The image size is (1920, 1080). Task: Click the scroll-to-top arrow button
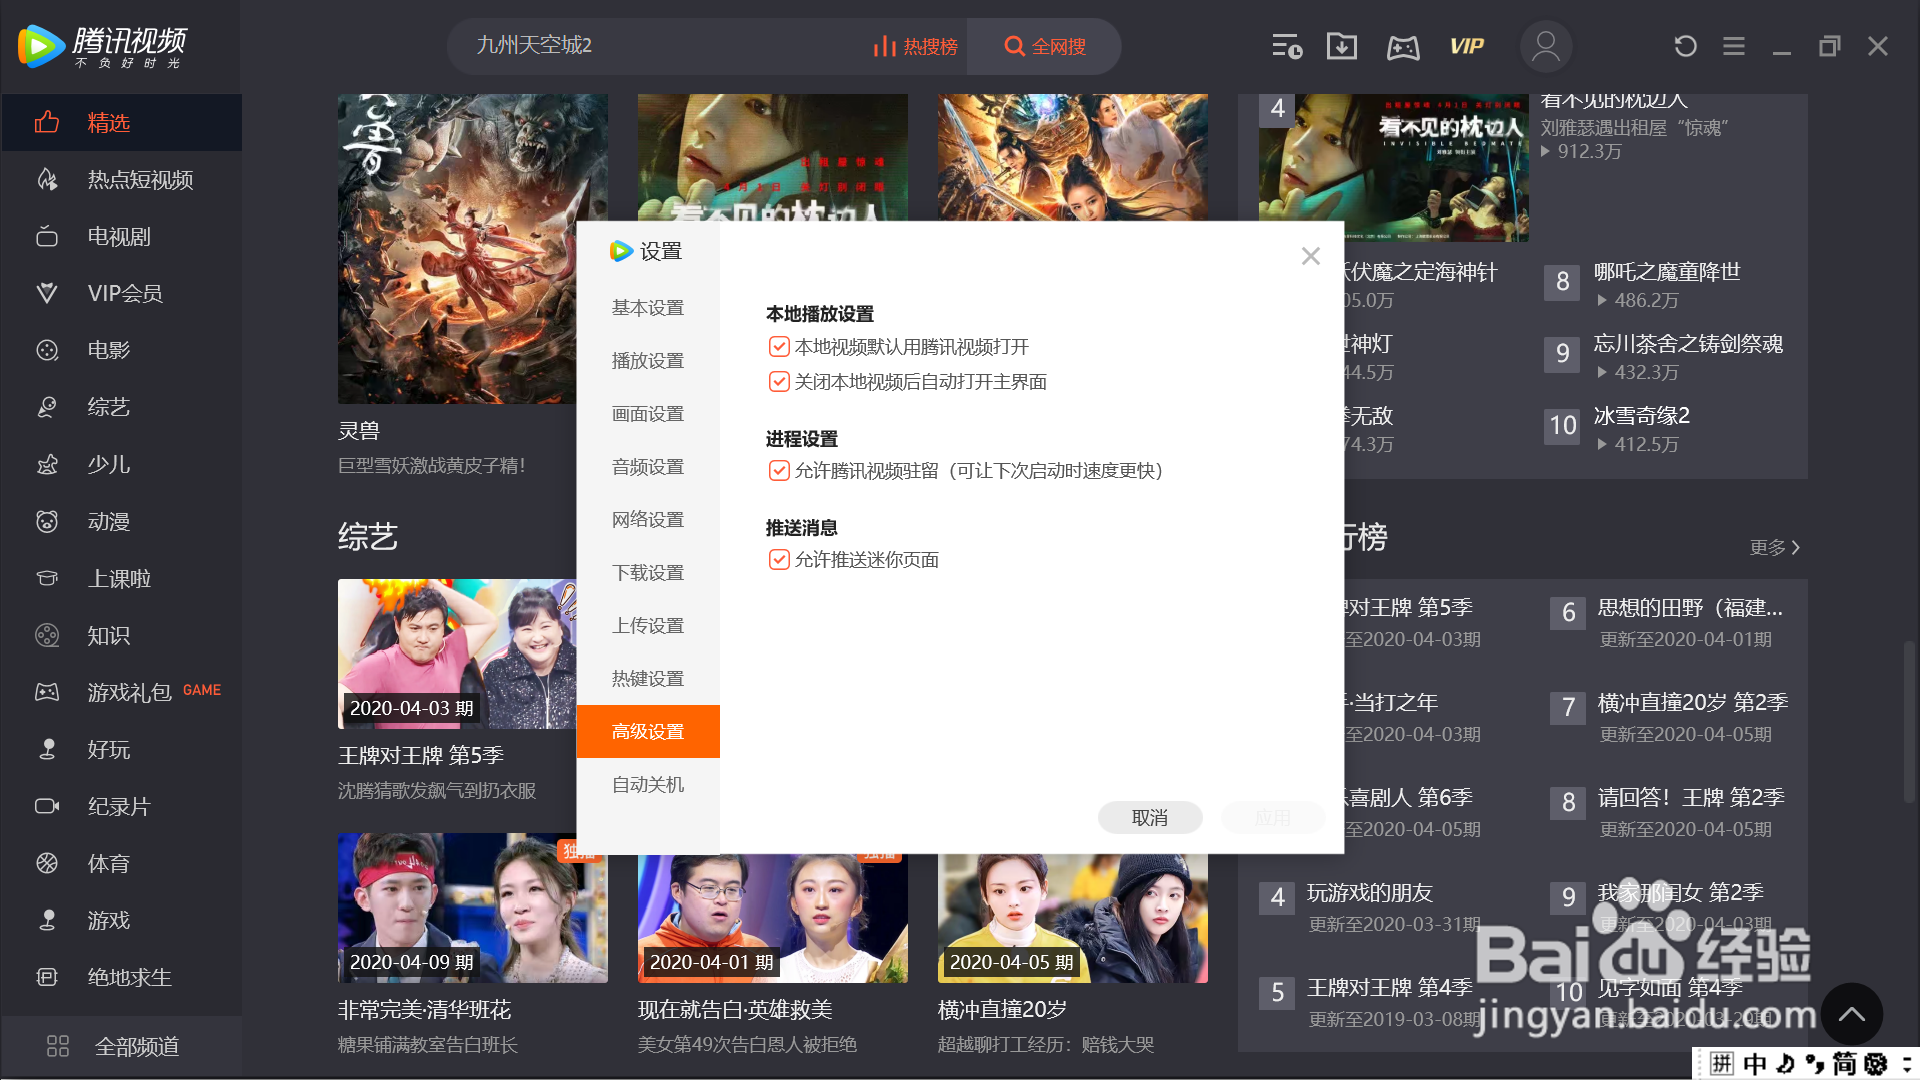point(1851,1014)
